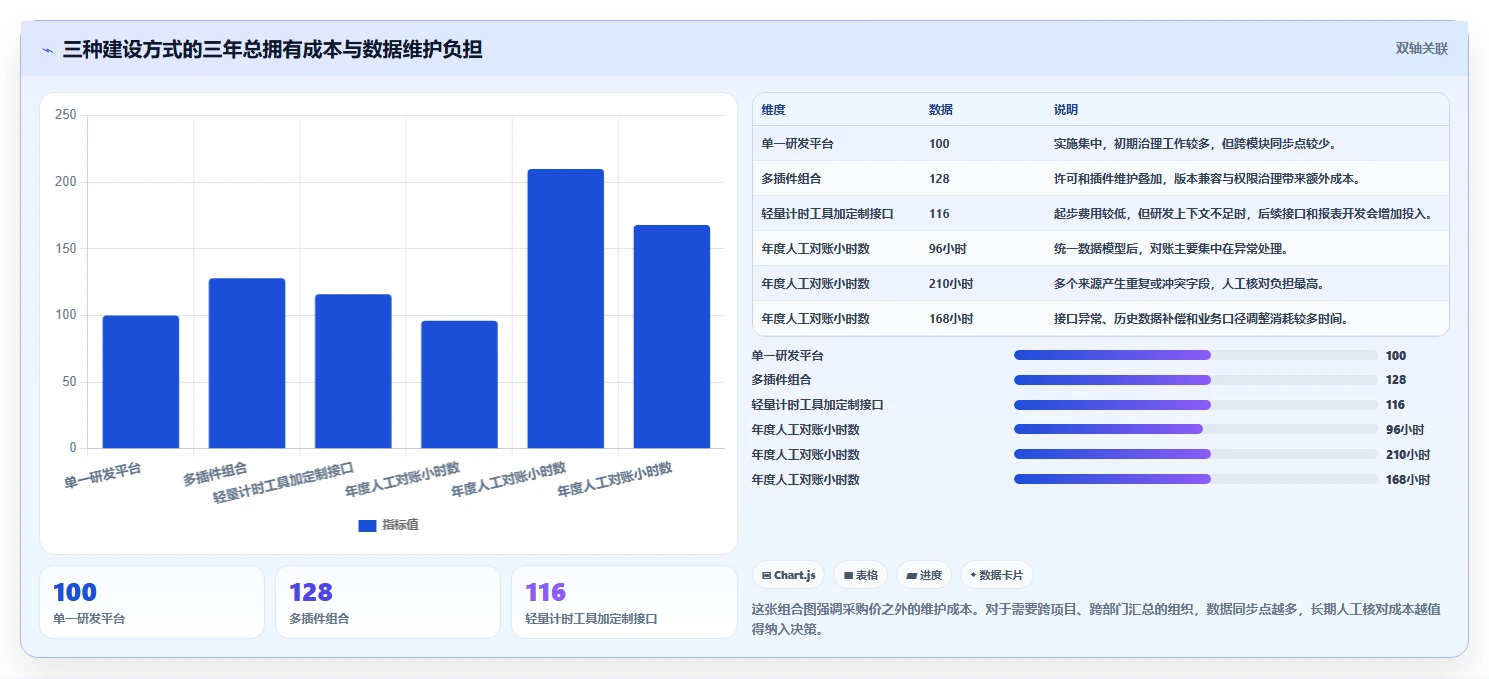Click the 多插件组合 bar in the chart

tap(247, 363)
